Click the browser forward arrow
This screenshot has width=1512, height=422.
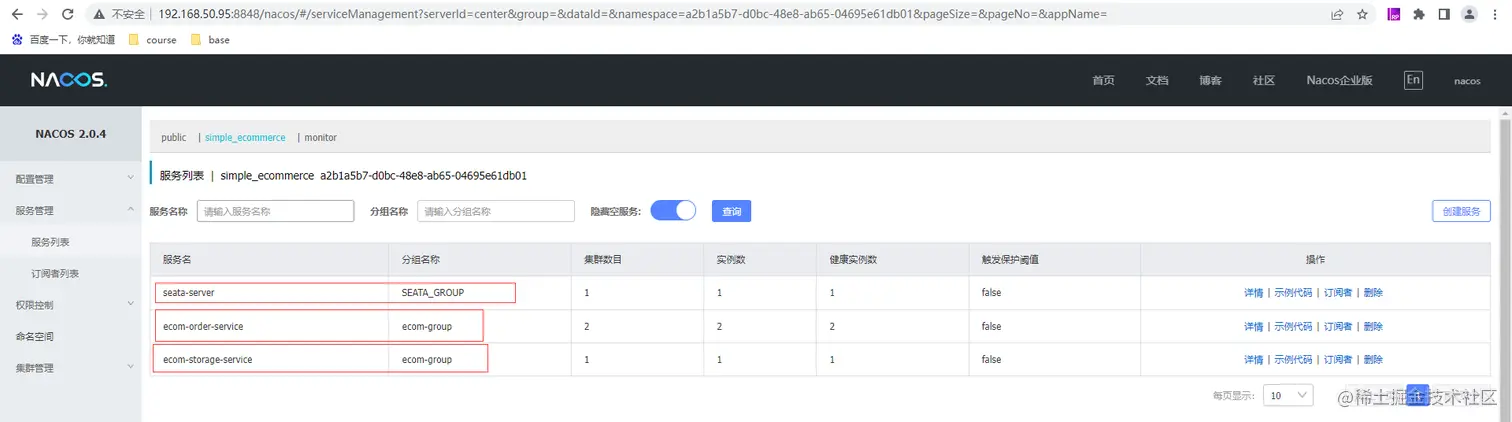tap(42, 14)
